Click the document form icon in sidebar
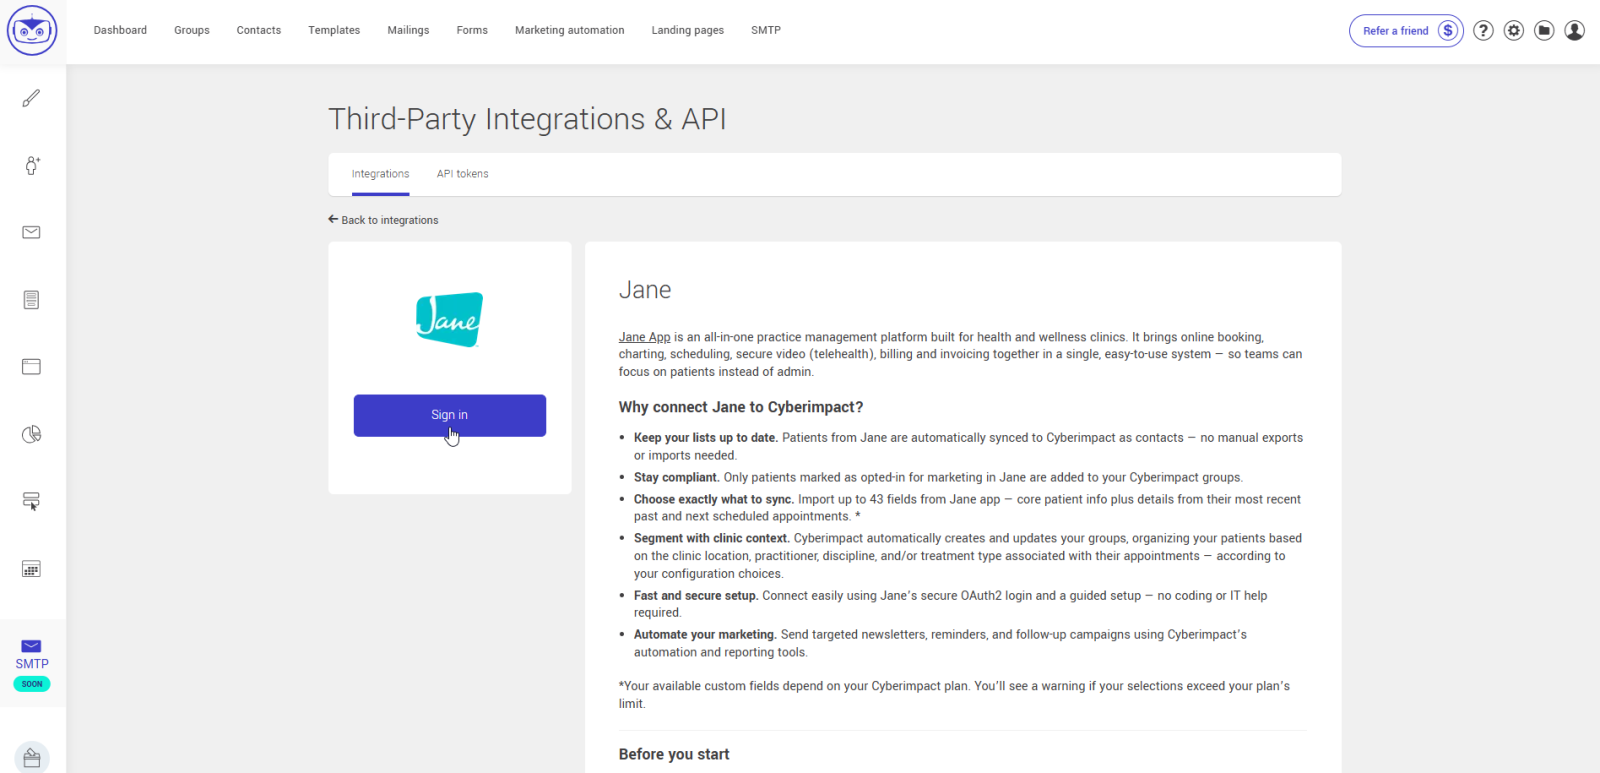The width and height of the screenshot is (1600, 773). tap(32, 300)
